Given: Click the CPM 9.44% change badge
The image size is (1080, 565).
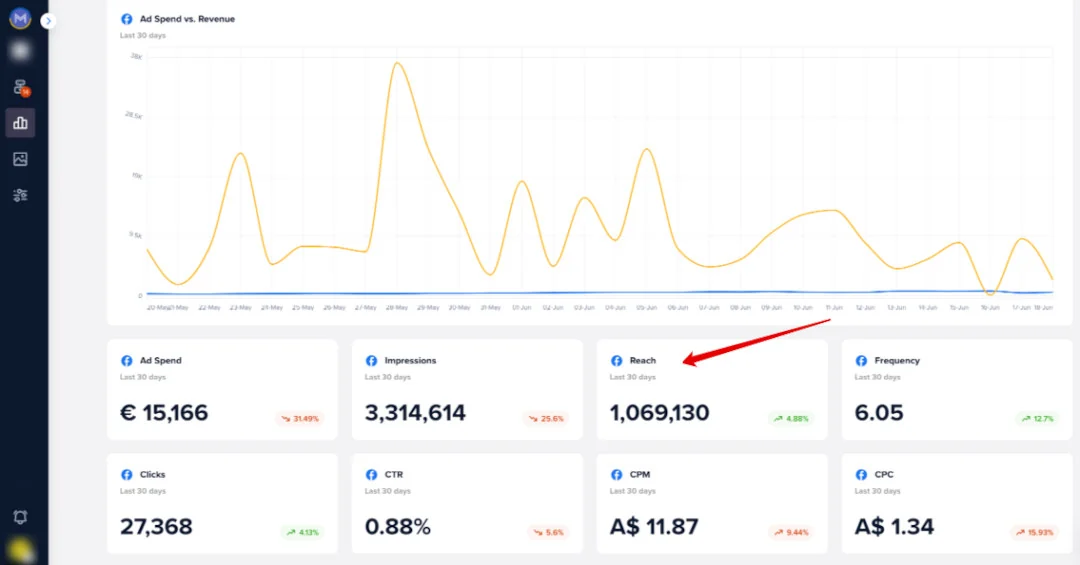Looking at the screenshot, I should click(791, 532).
